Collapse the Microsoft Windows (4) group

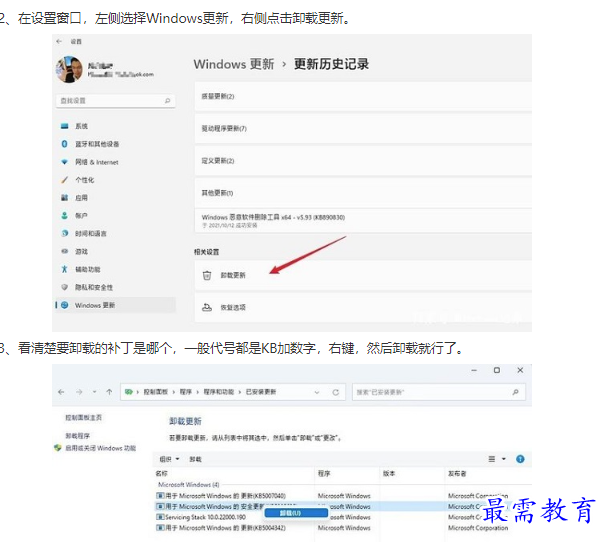[189, 485]
